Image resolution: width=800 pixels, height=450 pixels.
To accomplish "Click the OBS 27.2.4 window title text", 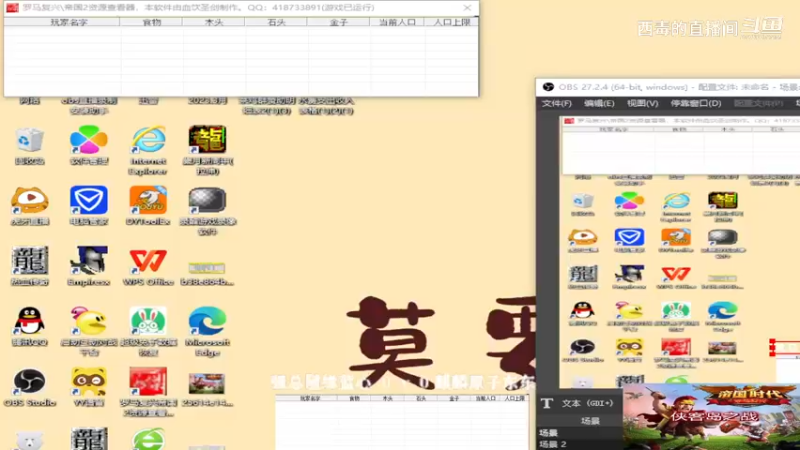I will pyautogui.click(x=679, y=87).
